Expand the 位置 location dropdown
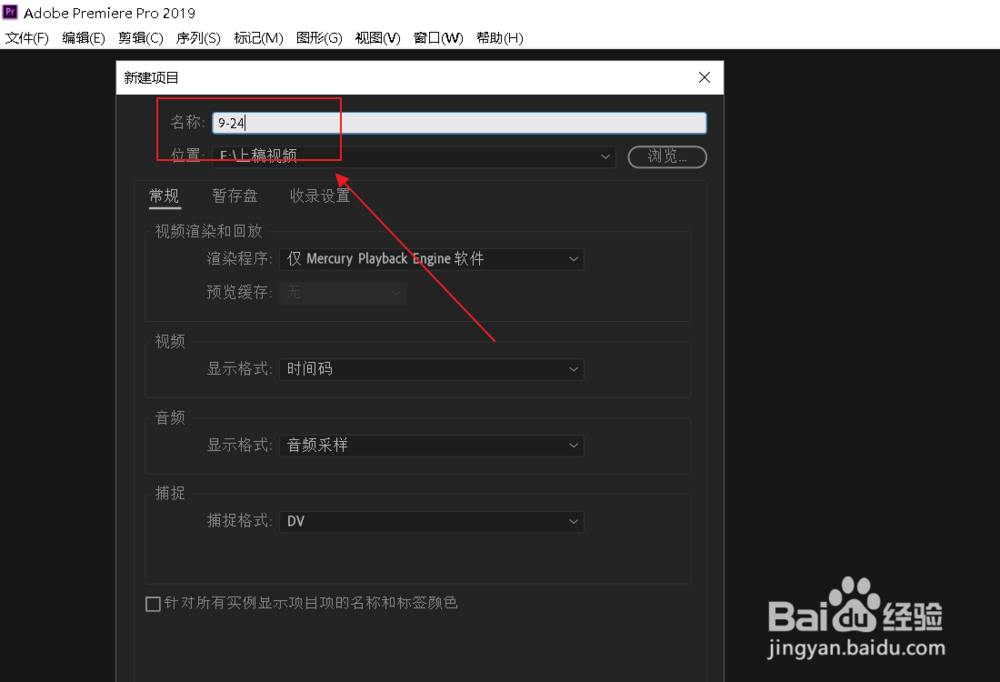The image size is (1000, 682). (x=414, y=156)
